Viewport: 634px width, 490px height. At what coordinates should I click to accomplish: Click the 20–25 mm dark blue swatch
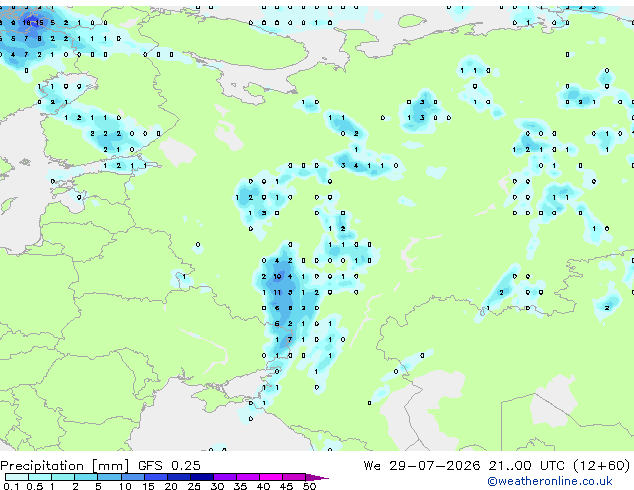coord(178,477)
